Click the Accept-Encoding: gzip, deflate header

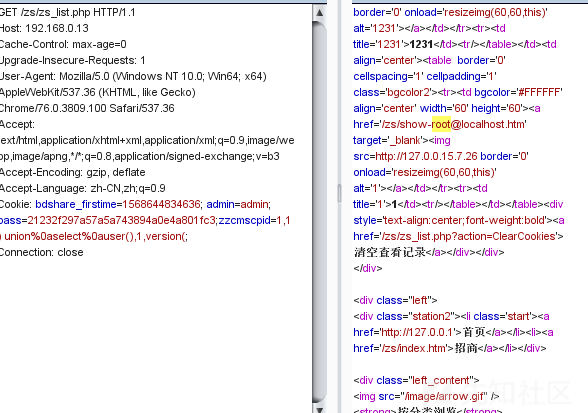(72, 172)
